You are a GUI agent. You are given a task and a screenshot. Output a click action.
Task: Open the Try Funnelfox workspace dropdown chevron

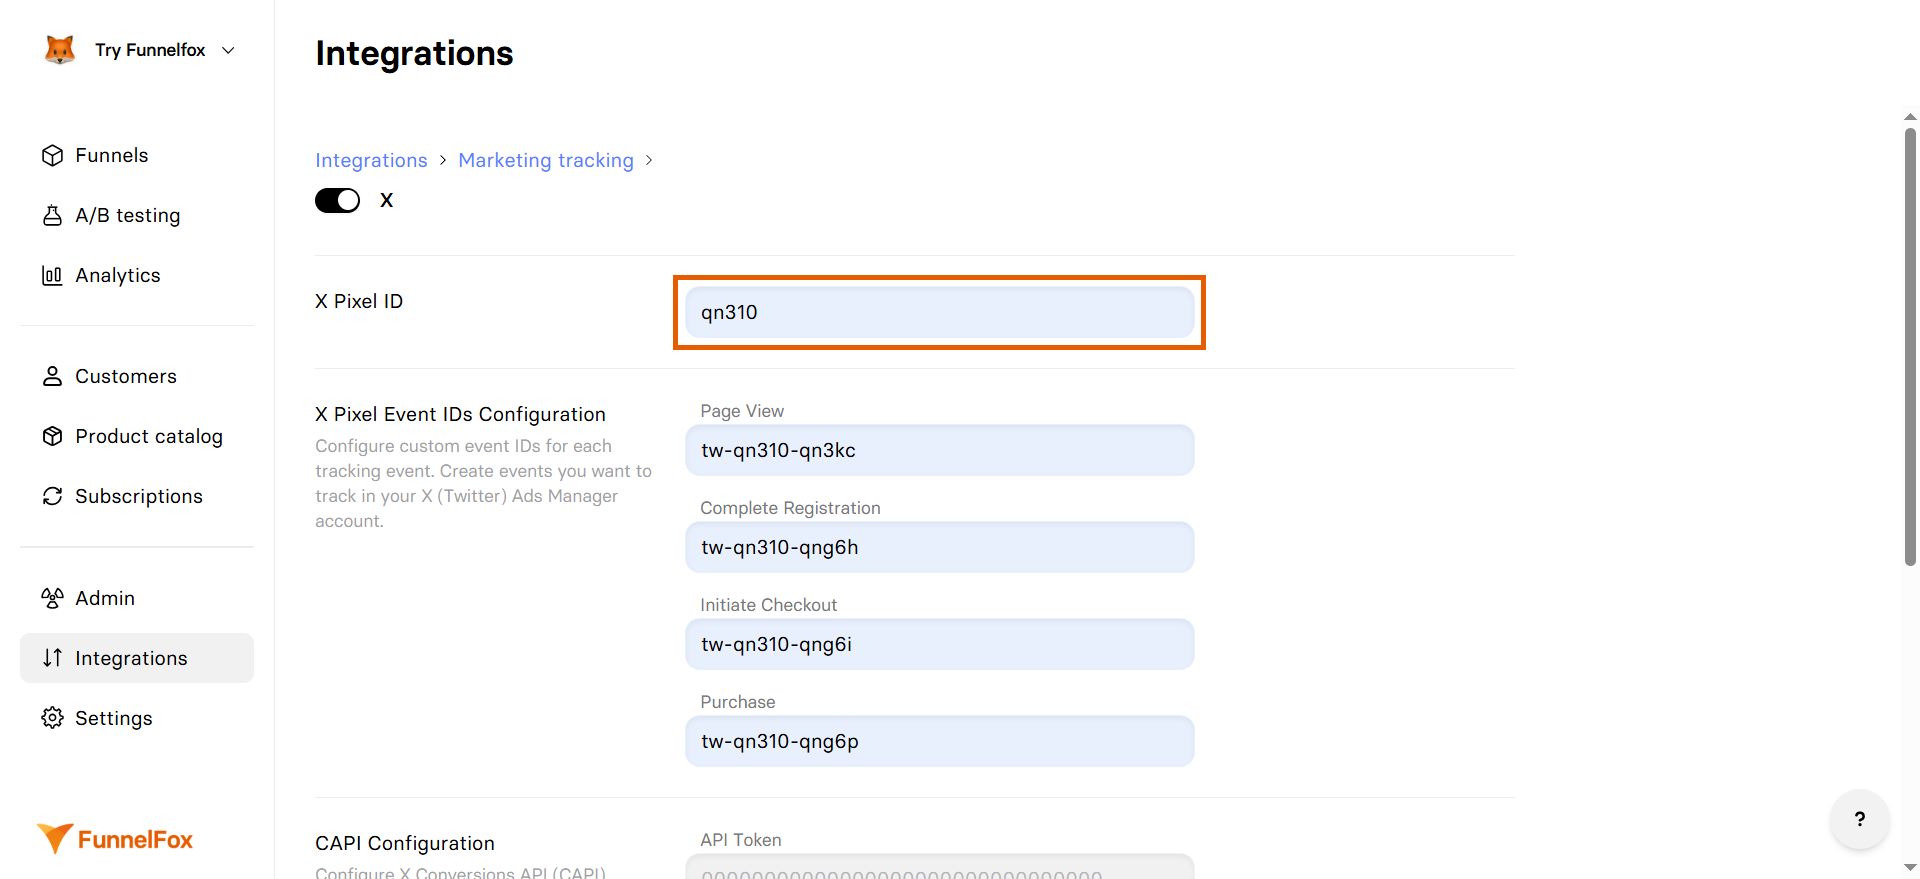228,50
